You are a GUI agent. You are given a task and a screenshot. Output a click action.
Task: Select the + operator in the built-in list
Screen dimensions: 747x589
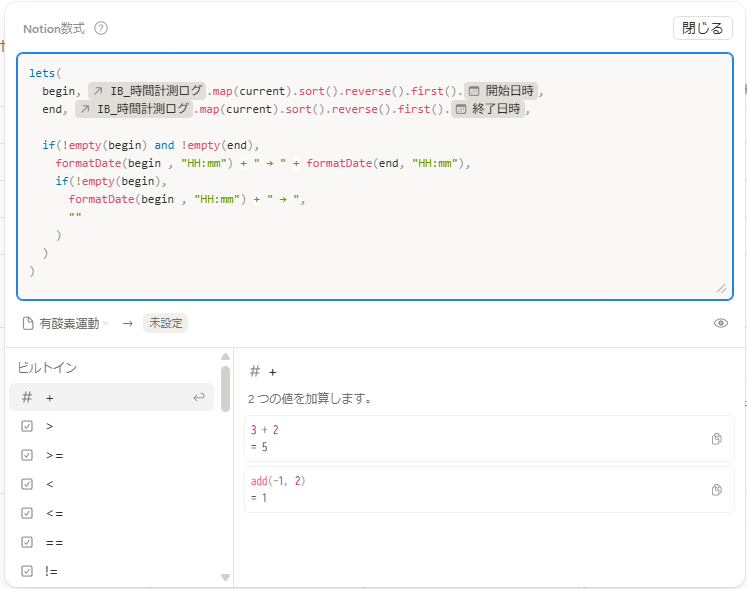pyautogui.click(x=111, y=397)
